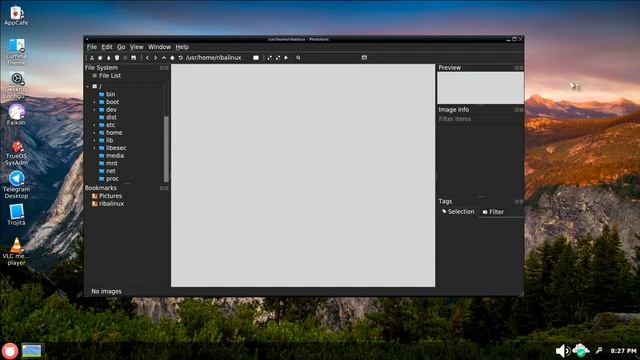
Task: Start the slideshow with the play icon
Action: coord(286,58)
